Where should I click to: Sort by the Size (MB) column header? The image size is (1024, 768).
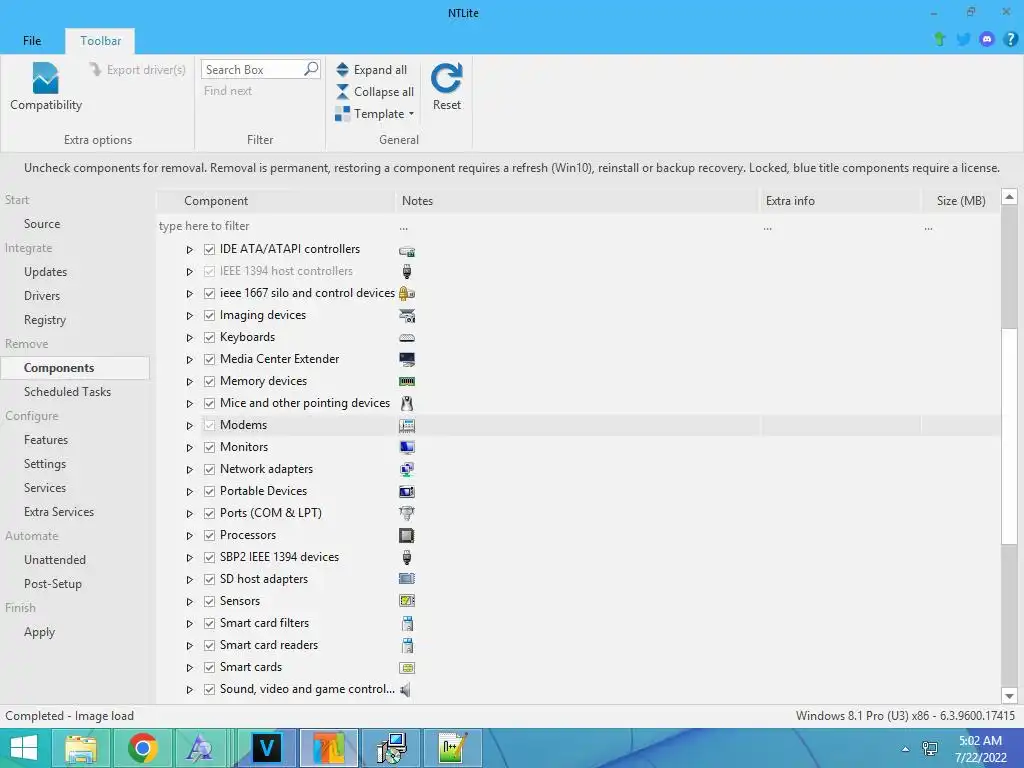(961, 201)
